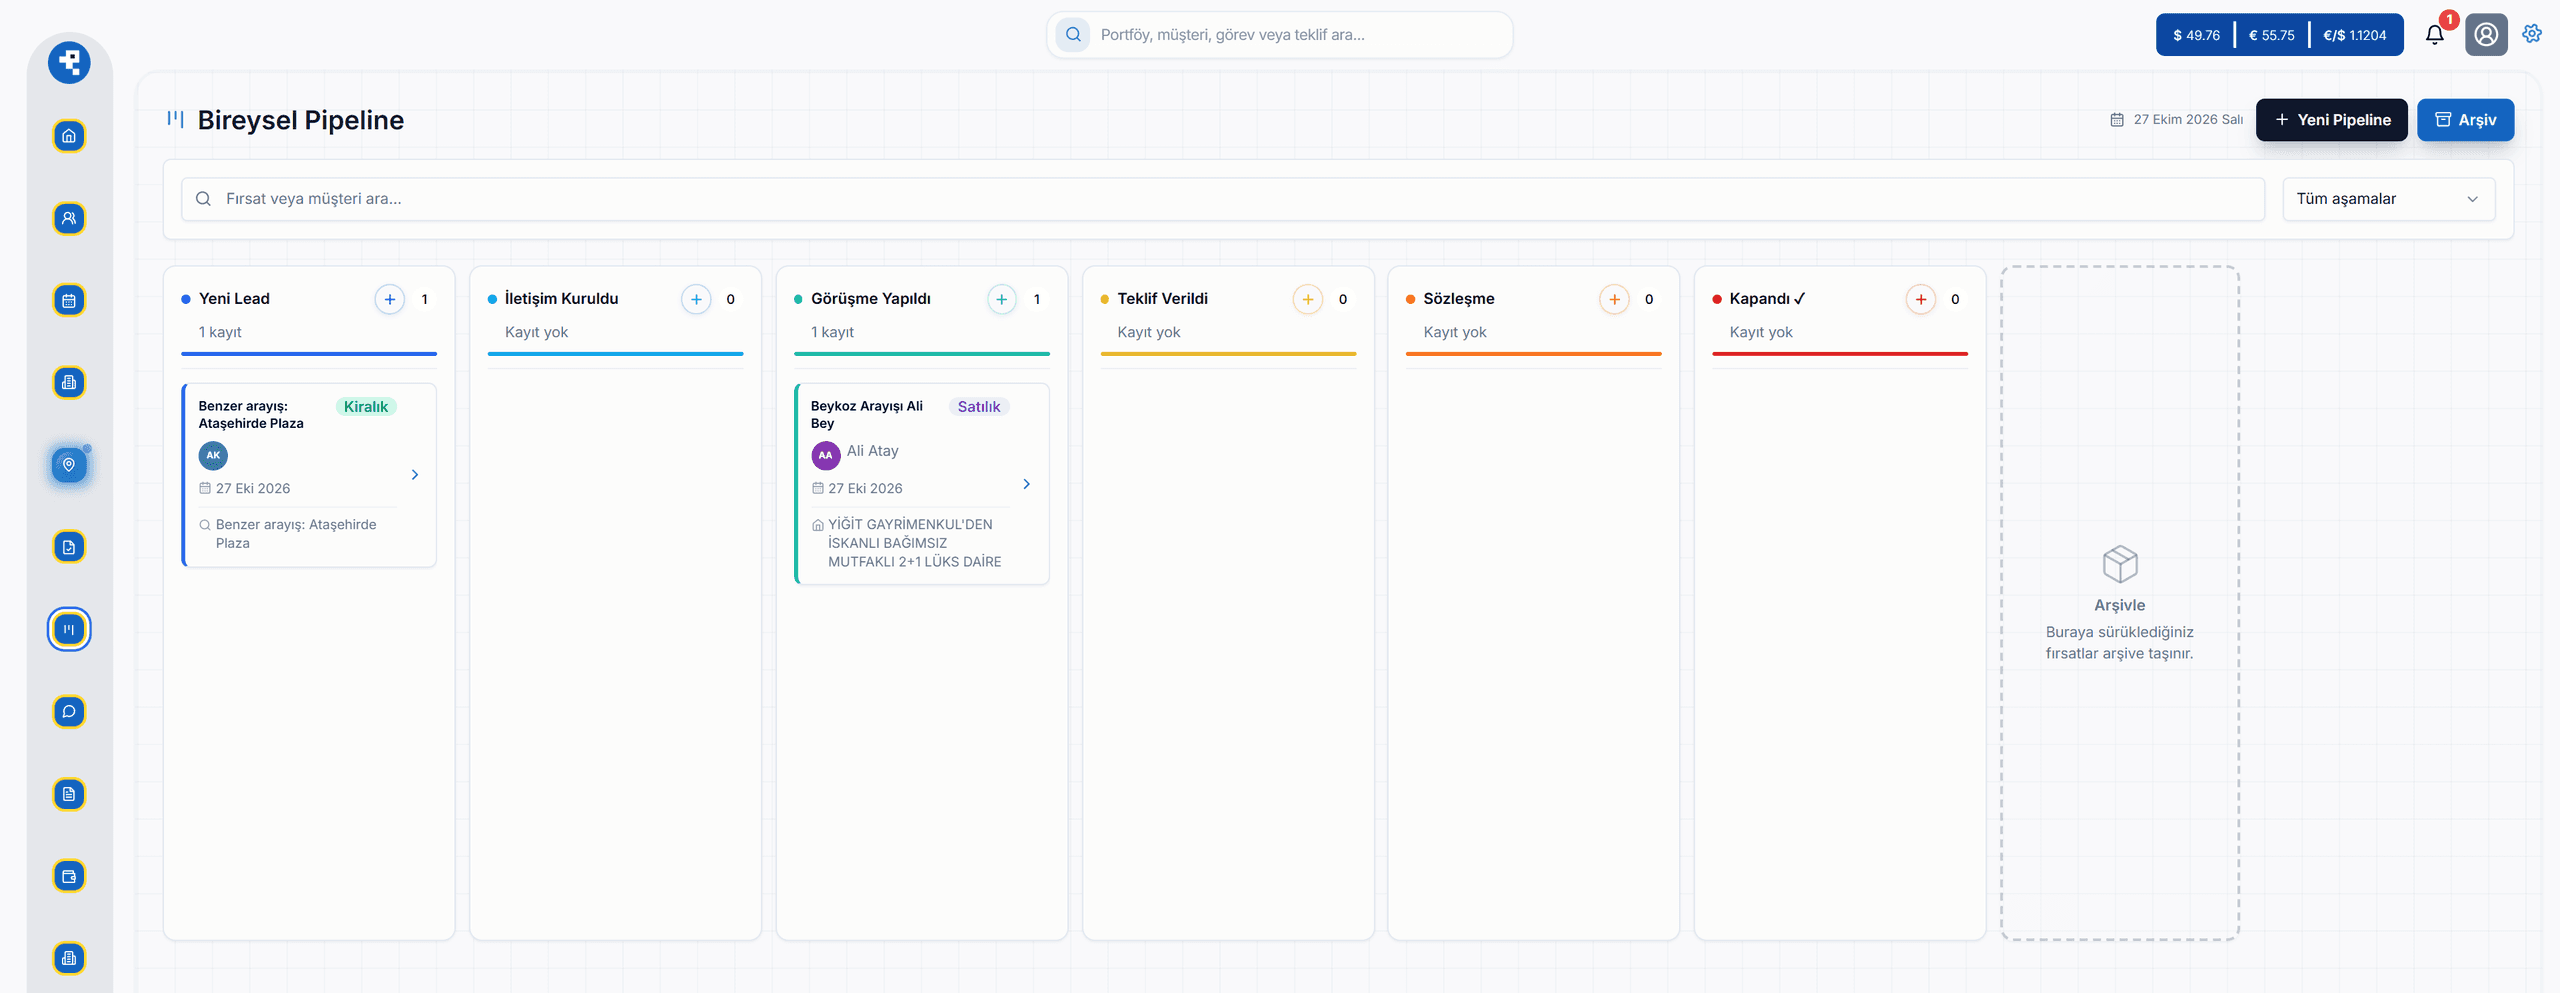Viewport: 2560px width, 993px height.
Task: Open the map location pin sidebar icon
Action: tap(69, 465)
